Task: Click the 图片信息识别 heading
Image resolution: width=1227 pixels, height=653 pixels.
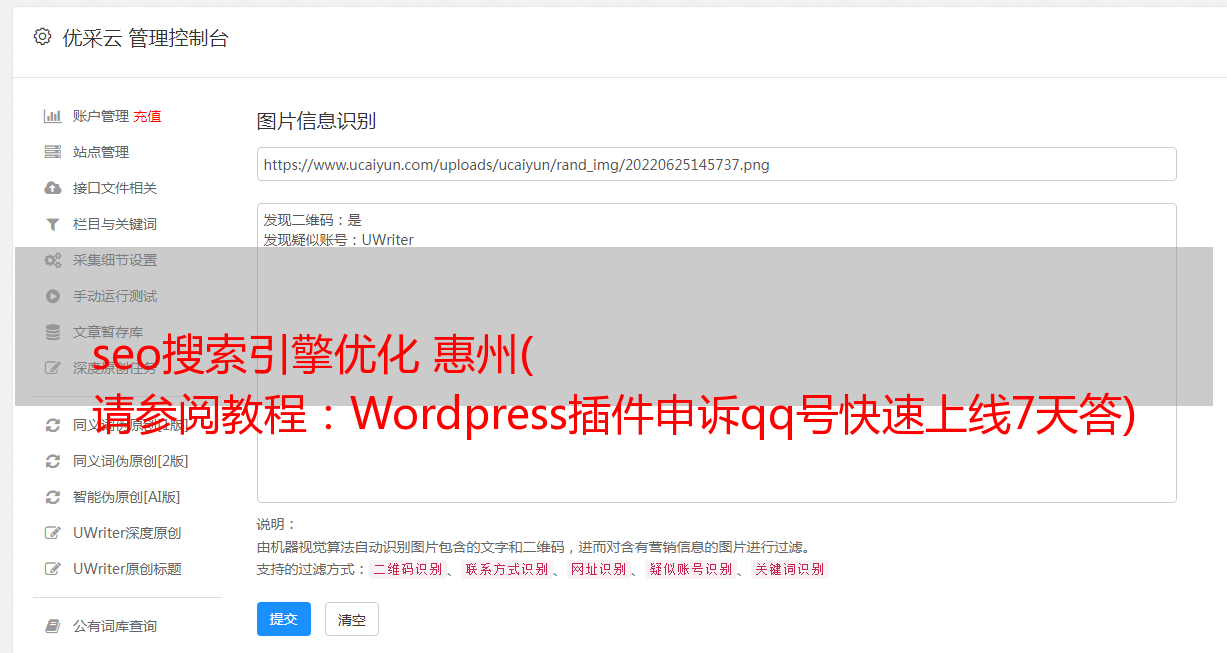Action: tap(316, 121)
